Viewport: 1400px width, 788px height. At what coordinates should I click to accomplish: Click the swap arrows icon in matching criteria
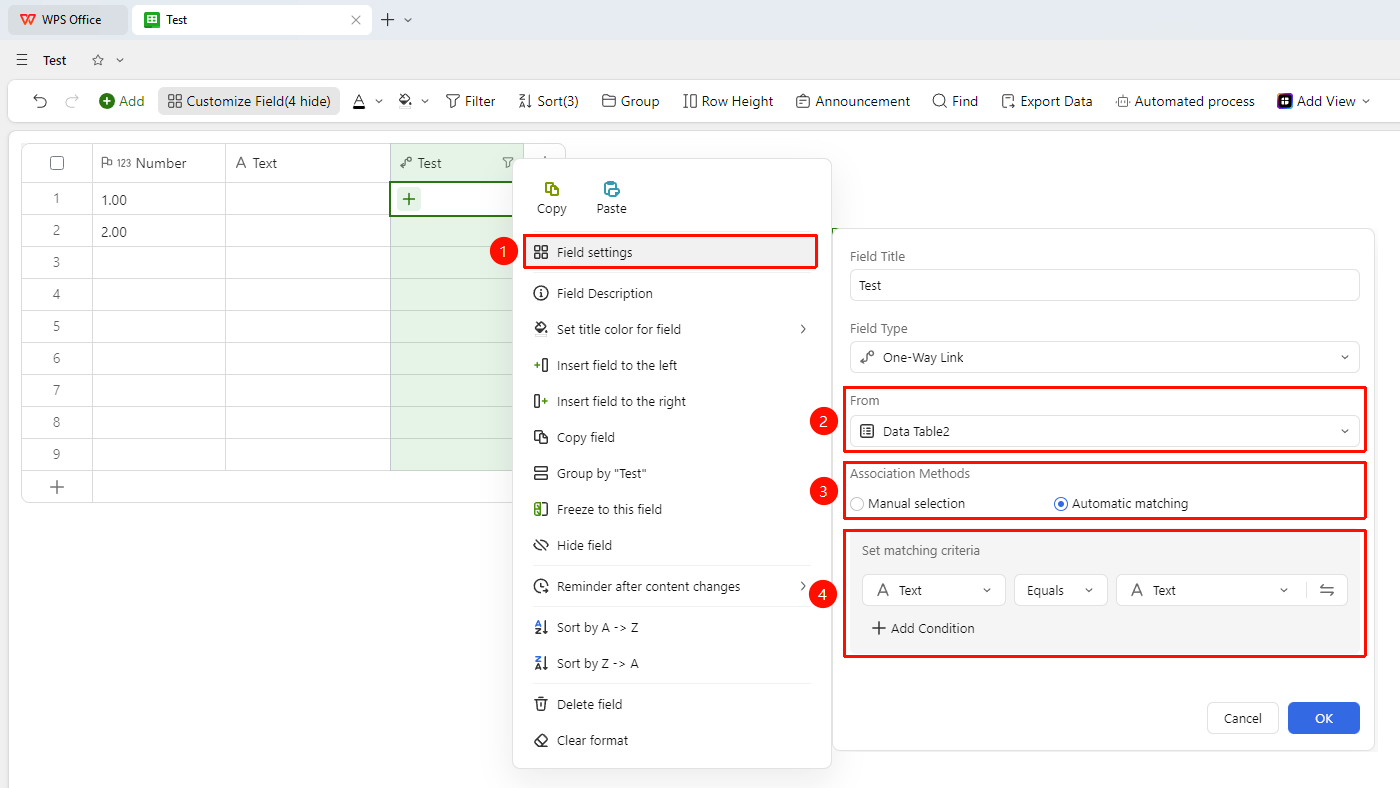click(1327, 590)
